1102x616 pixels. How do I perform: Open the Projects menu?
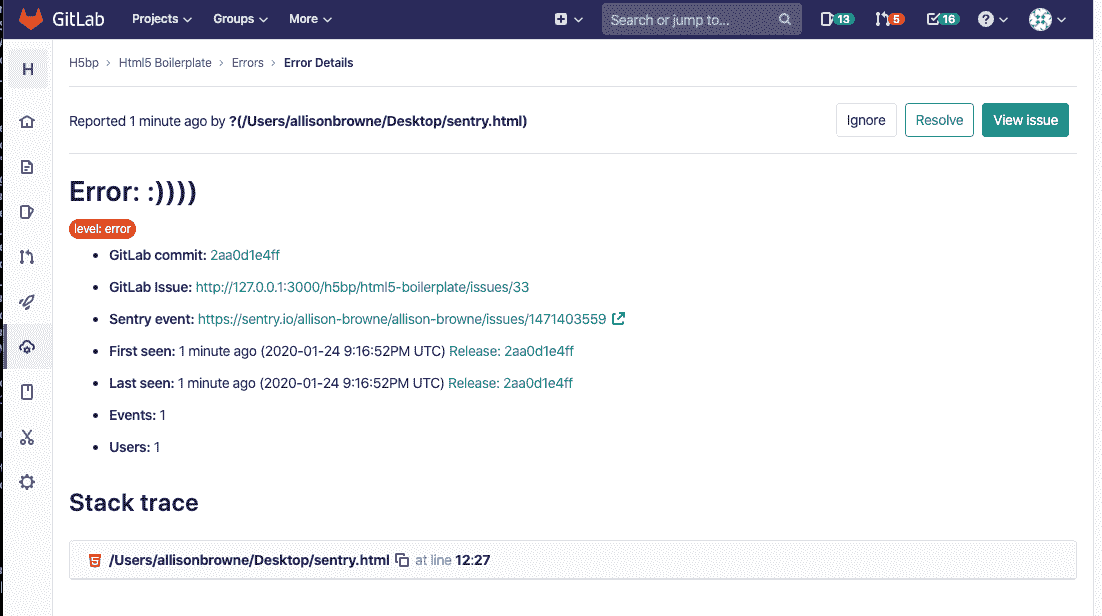pos(161,18)
